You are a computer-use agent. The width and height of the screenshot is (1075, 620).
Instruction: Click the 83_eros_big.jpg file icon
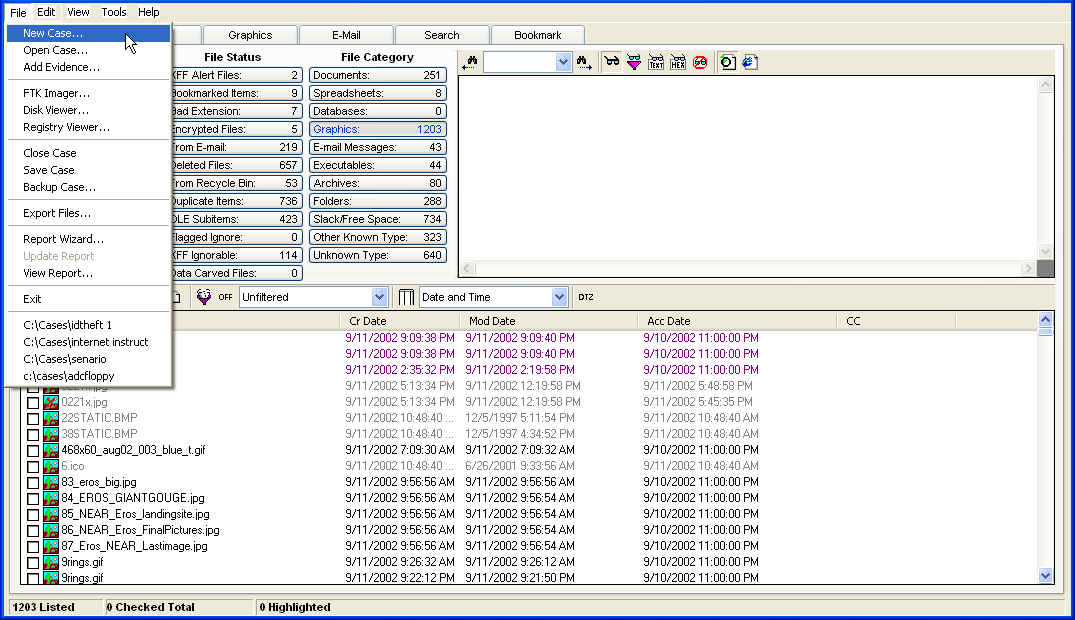coord(51,482)
